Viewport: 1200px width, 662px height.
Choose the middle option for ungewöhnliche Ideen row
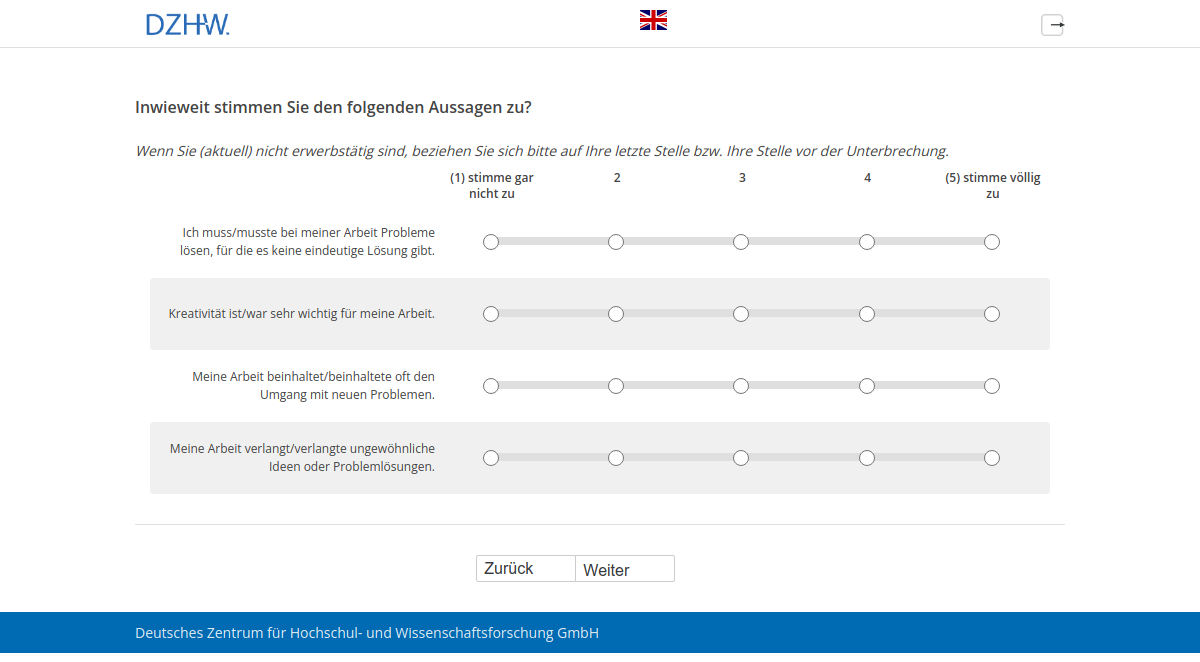[x=740, y=457]
